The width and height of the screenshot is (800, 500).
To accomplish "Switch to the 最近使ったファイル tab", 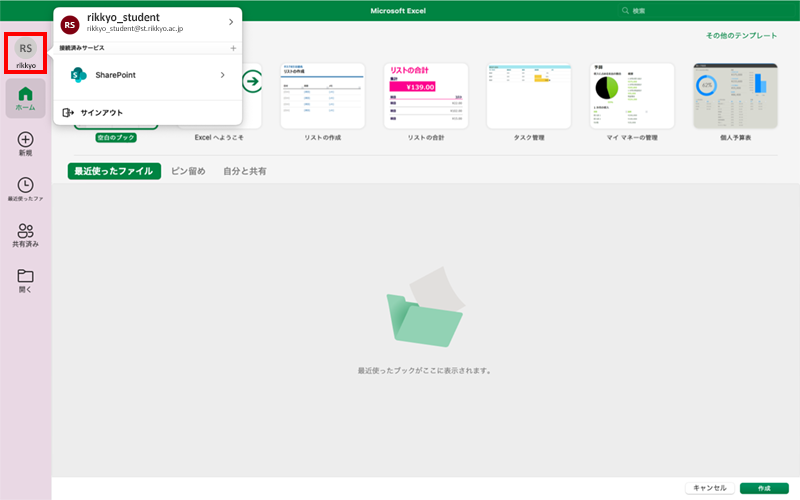I will (x=114, y=171).
